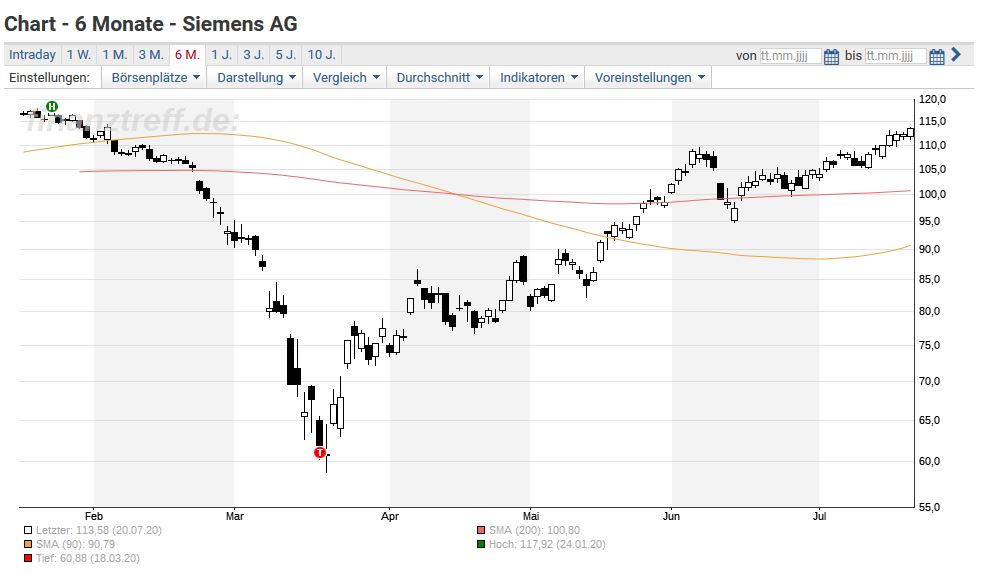983x574 pixels.
Task: Open the Indikatoren dropdown
Action: [538, 78]
